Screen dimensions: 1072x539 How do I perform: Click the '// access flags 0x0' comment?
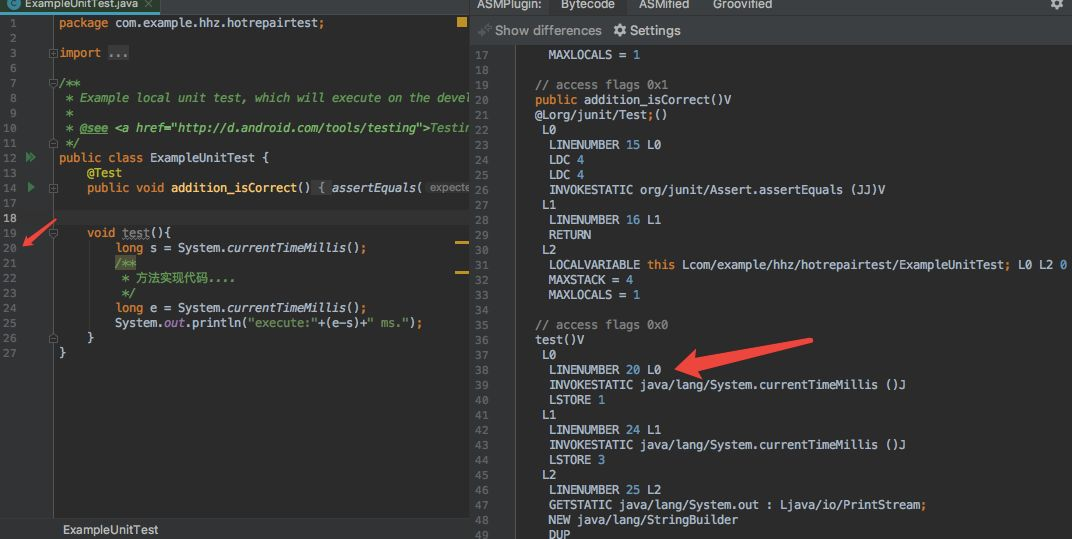point(601,325)
